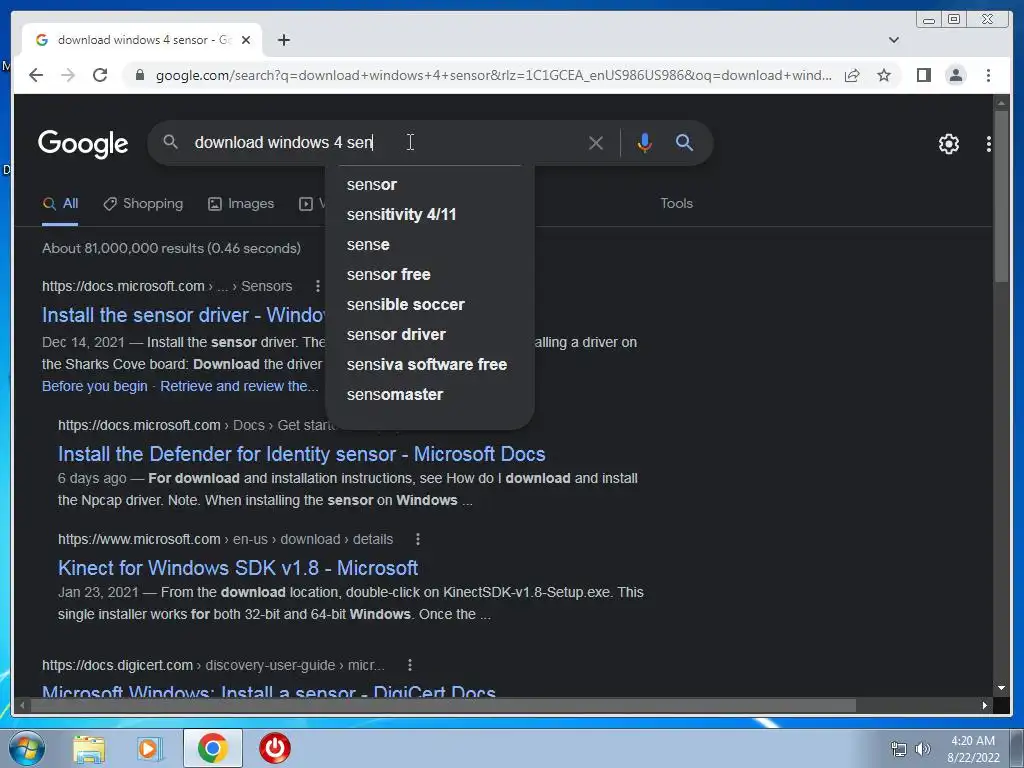
Task: Select the 'sensitivity 4/11' suggestion
Action: point(429,215)
